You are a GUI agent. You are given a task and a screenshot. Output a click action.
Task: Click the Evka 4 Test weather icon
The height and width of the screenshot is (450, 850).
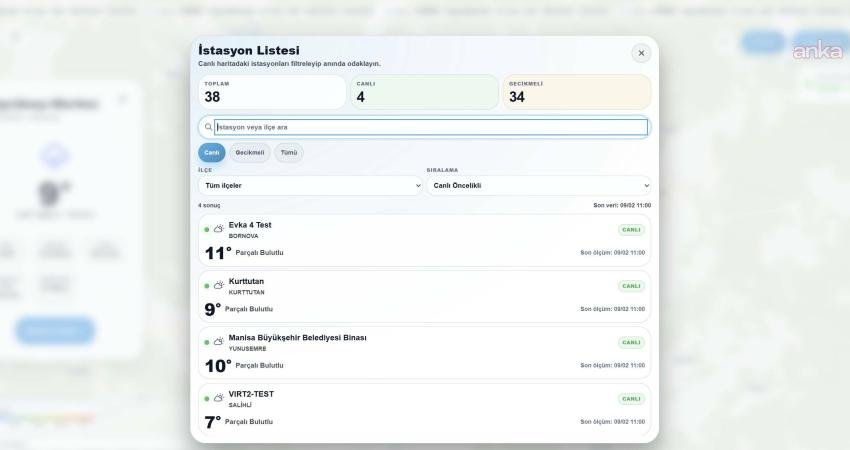(218, 229)
